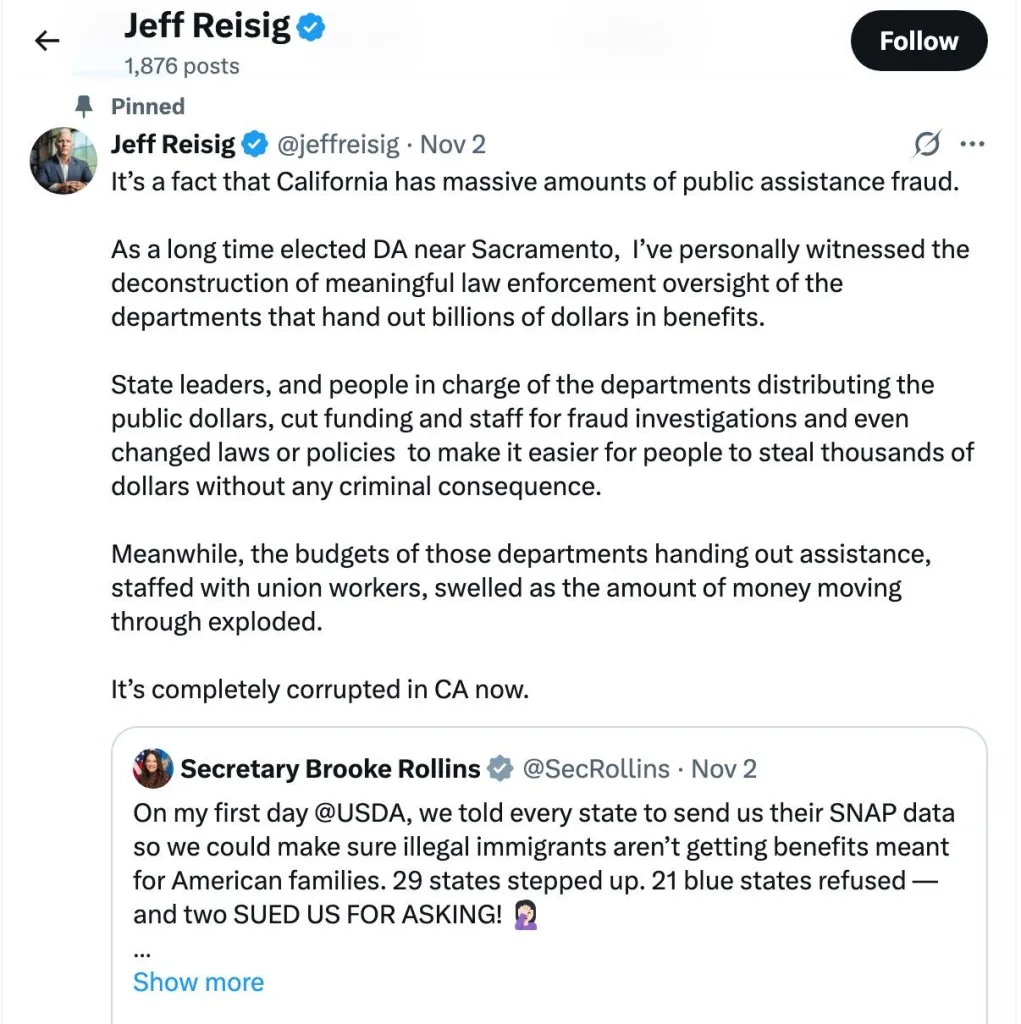The height and width of the screenshot is (1024, 1021).
Task: Open the @SecRollins handle in quoted post
Action: [x=596, y=769]
